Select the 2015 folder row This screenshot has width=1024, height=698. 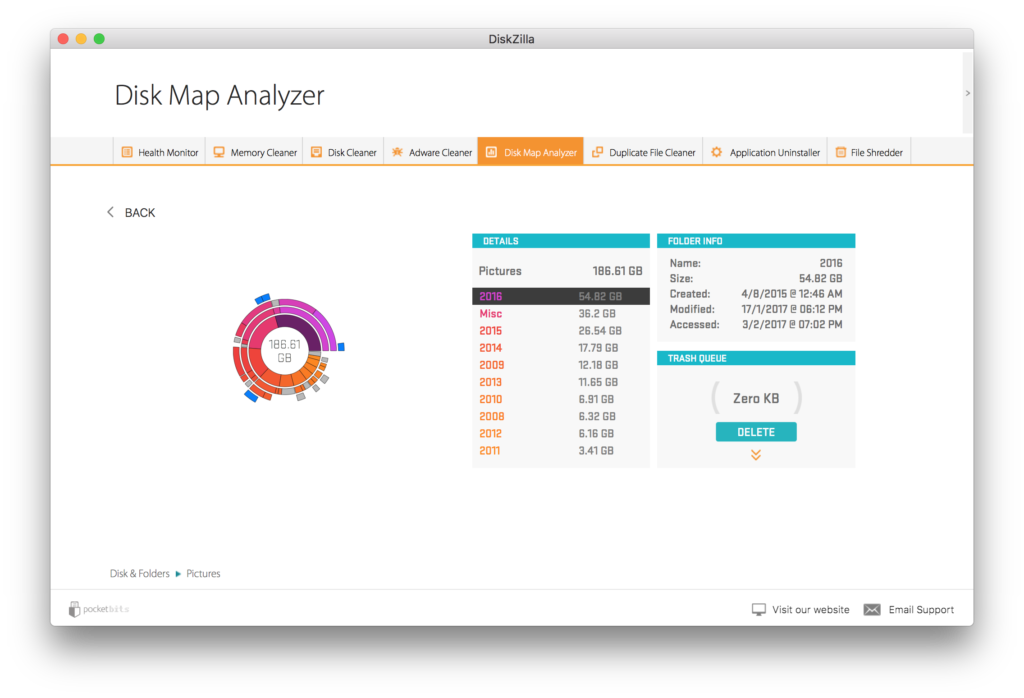tap(561, 330)
